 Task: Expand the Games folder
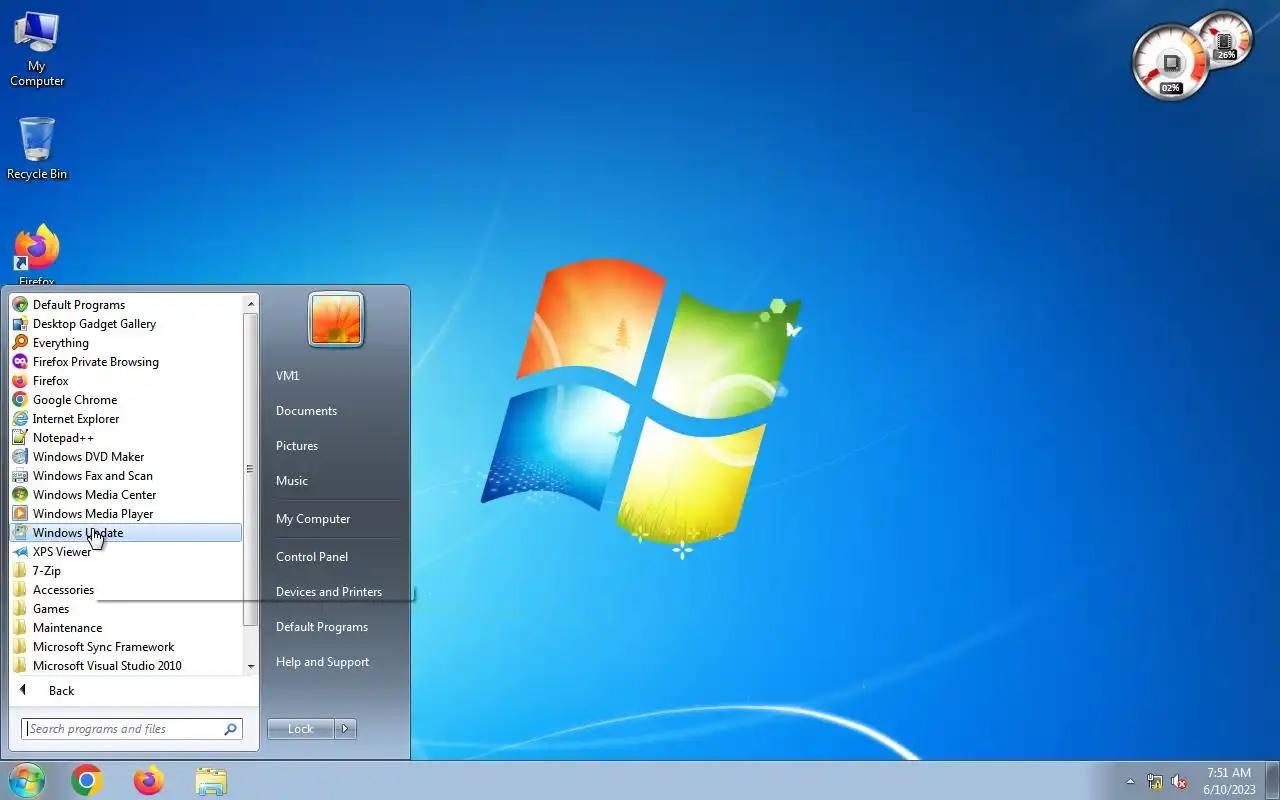coord(125,609)
